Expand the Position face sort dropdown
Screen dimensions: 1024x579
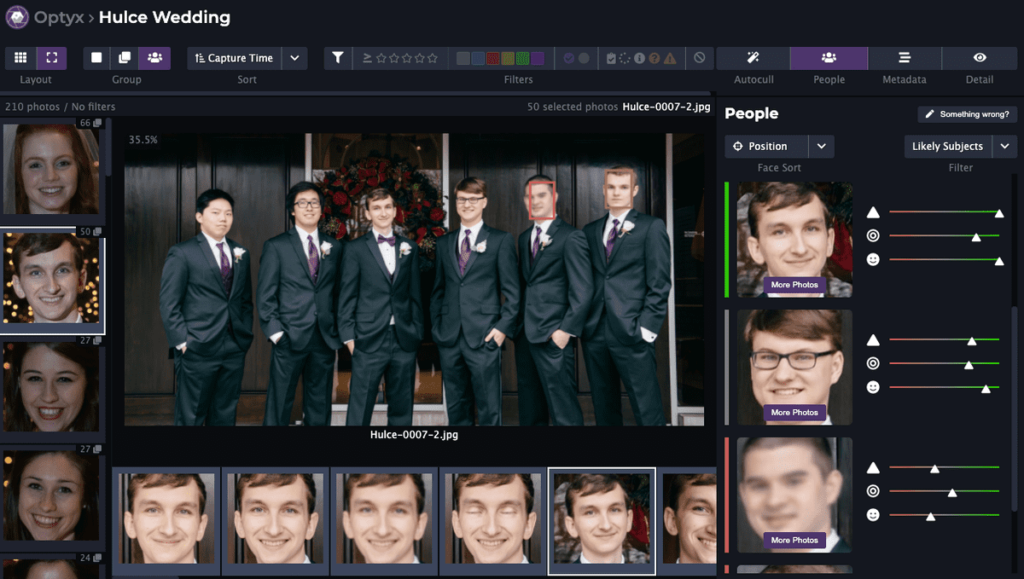821,146
